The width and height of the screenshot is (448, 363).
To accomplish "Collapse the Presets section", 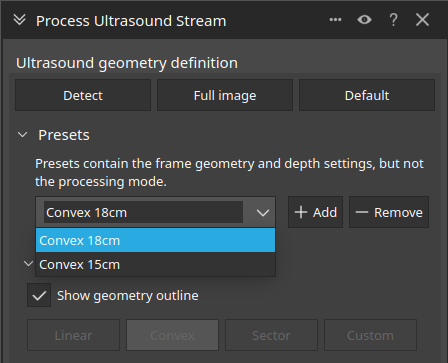I will click(22, 135).
